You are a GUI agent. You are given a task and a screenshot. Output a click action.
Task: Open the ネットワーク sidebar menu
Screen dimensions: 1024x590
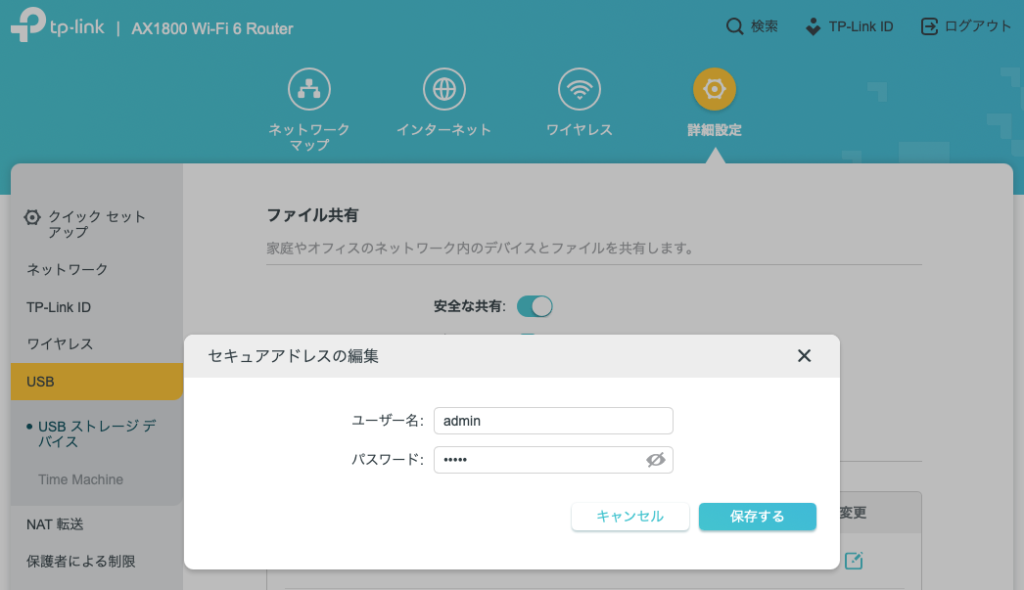click(x=67, y=270)
